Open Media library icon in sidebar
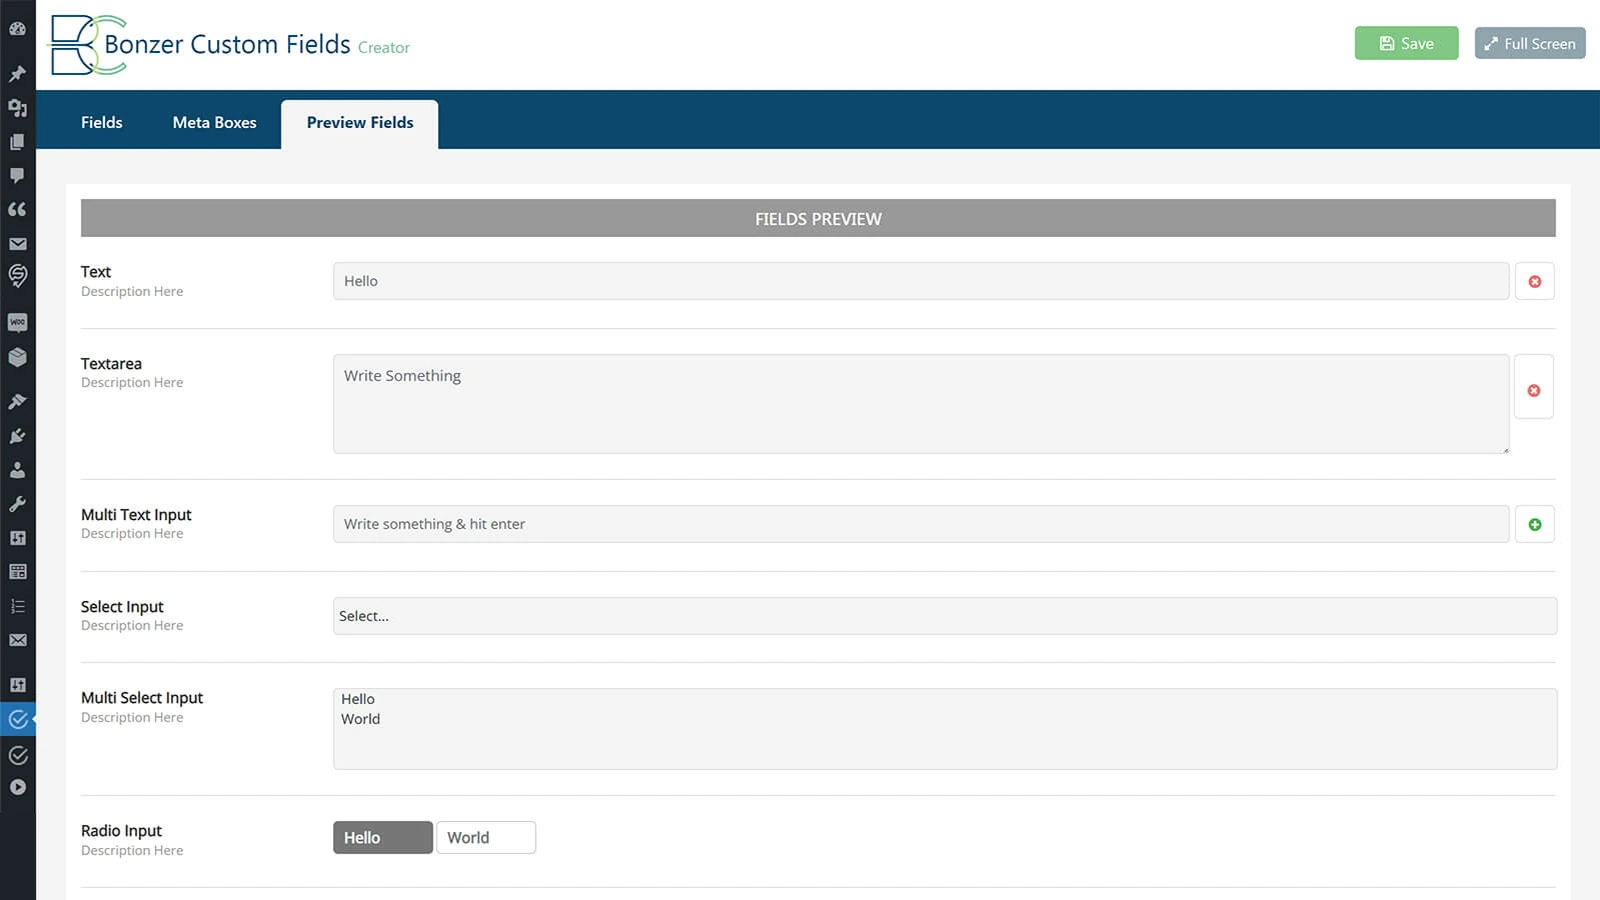Viewport: 1600px width, 900px height. pos(17,108)
